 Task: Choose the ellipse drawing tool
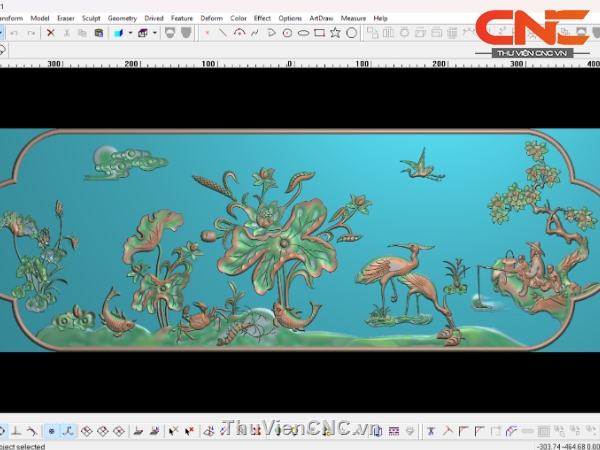[303, 33]
